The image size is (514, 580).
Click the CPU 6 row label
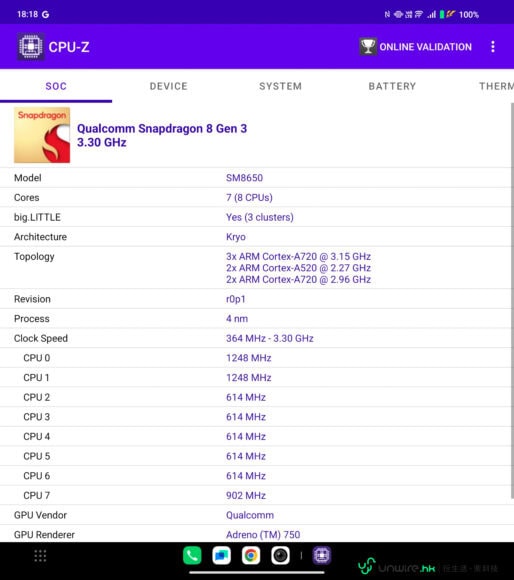click(x=37, y=475)
